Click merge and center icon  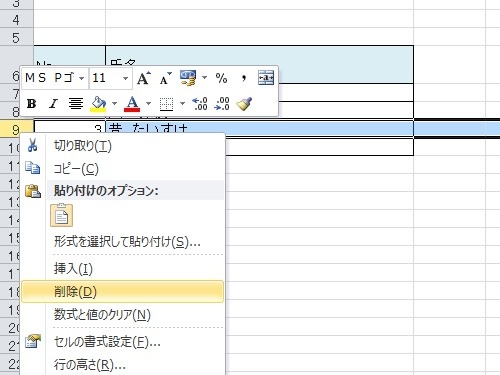266,78
